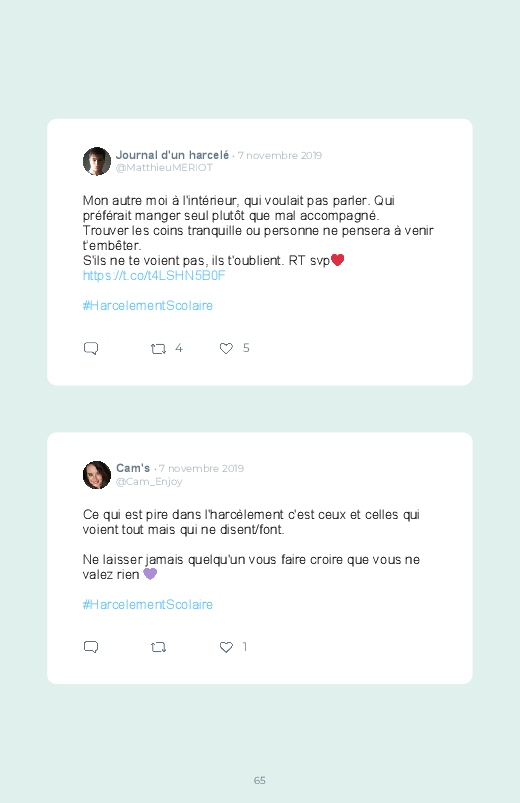Open Cam's profile picture
The height and width of the screenshot is (803, 520).
[x=97, y=475]
